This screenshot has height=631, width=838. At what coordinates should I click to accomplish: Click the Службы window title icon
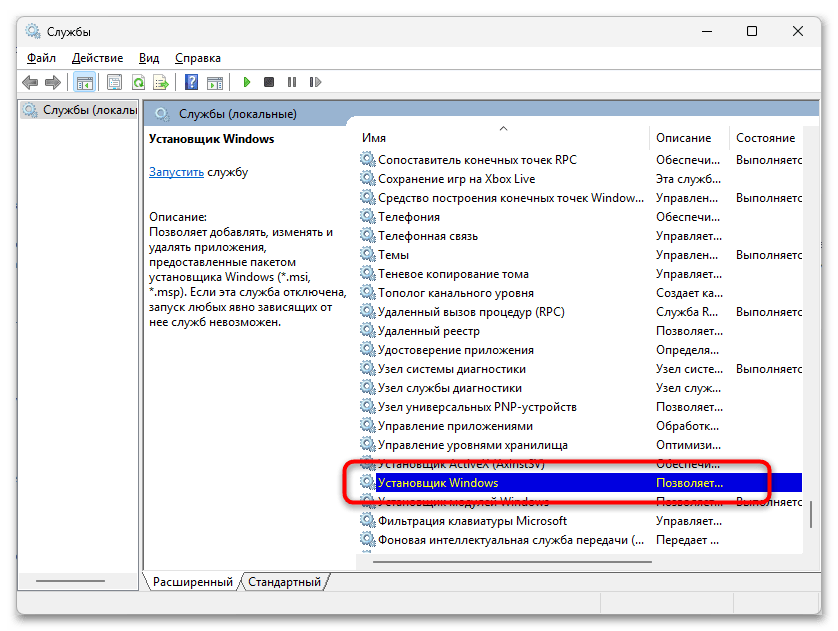coord(33,32)
